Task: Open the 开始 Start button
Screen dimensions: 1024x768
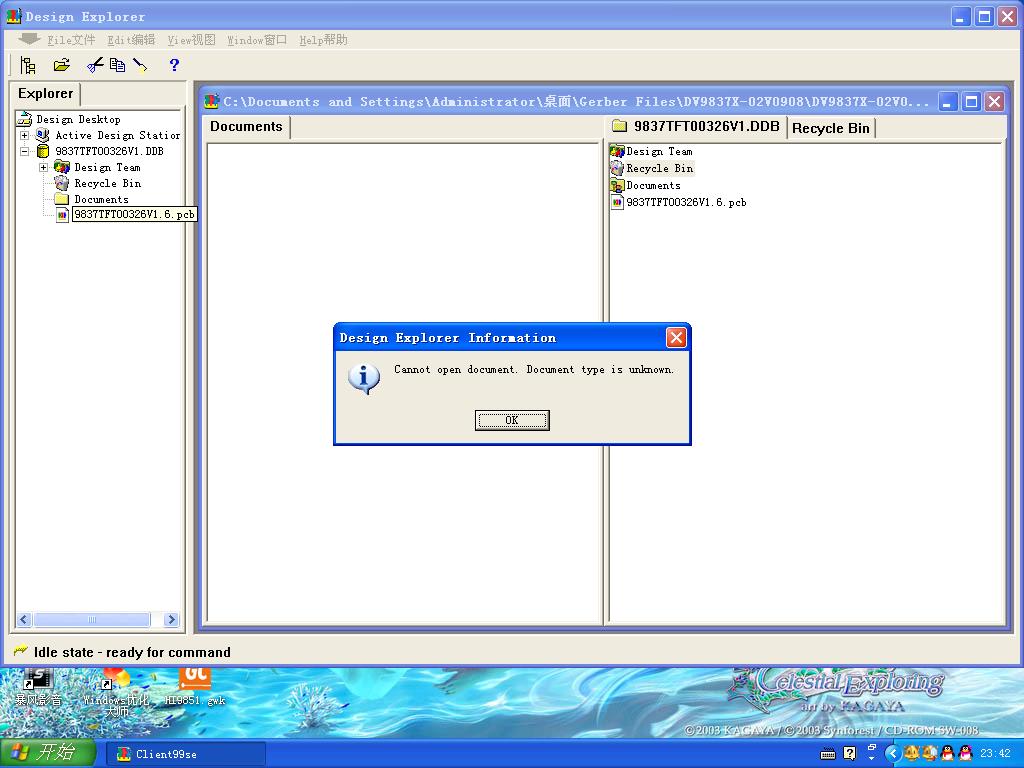Action: (48, 753)
